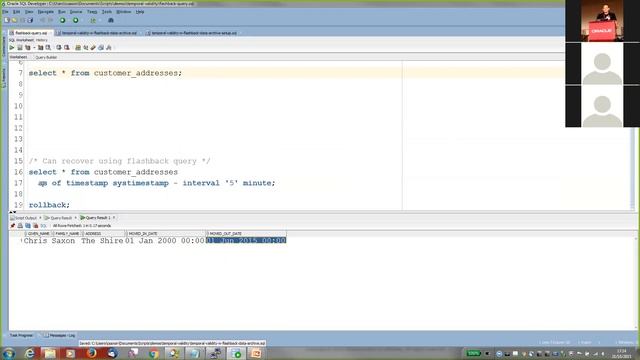The image size is (640, 360).
Task: Click the MOVED_OUT_DATE column header
Action: point(247,233)
